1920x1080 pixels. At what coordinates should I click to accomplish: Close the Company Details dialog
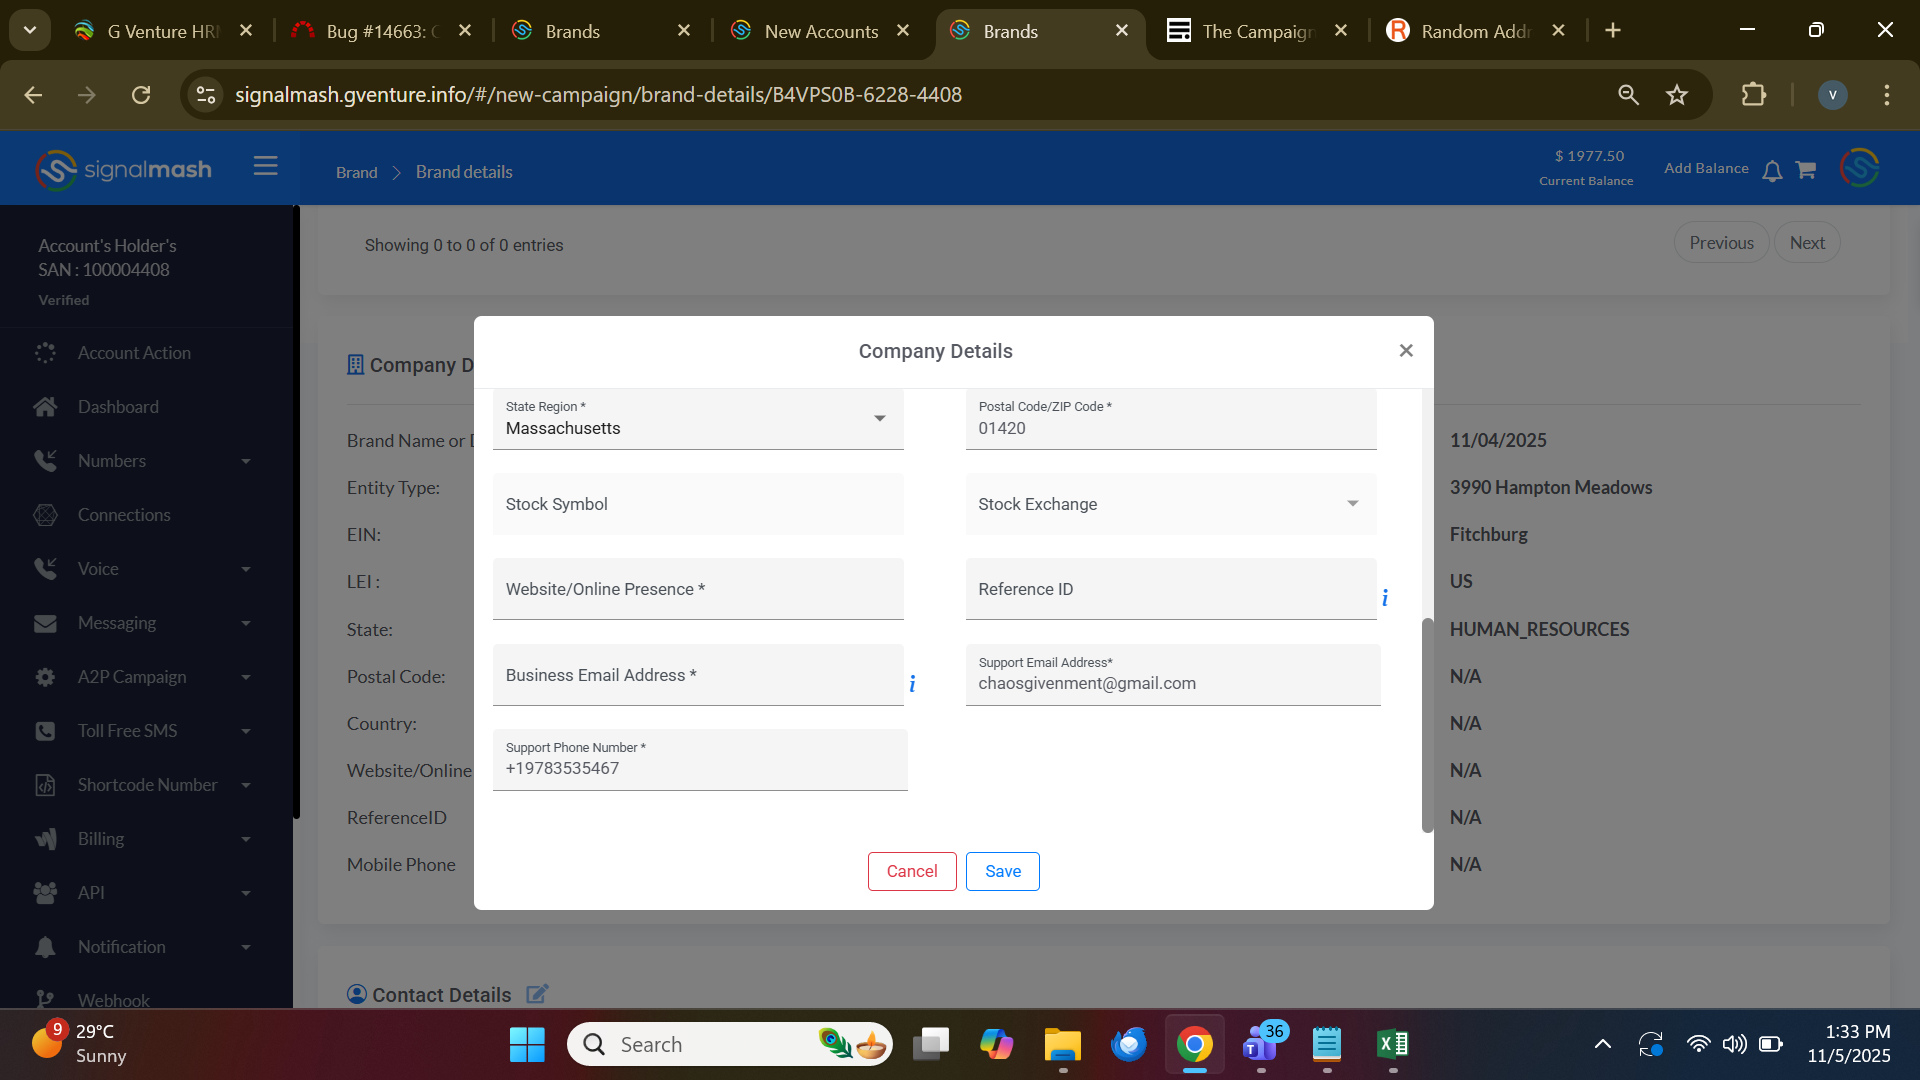pos(1406,350)
